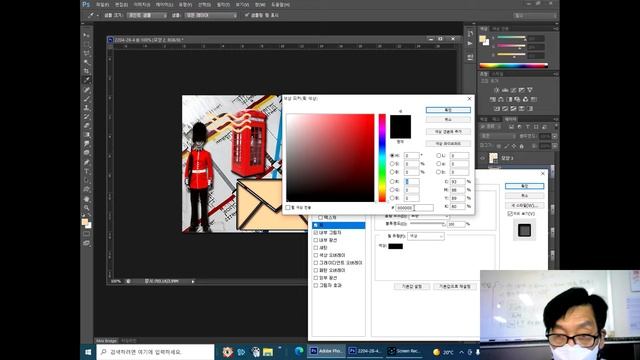This screenshot has width=640, height=360.
Task: Open the Edit (편집) menu
Action: (121, 4)
